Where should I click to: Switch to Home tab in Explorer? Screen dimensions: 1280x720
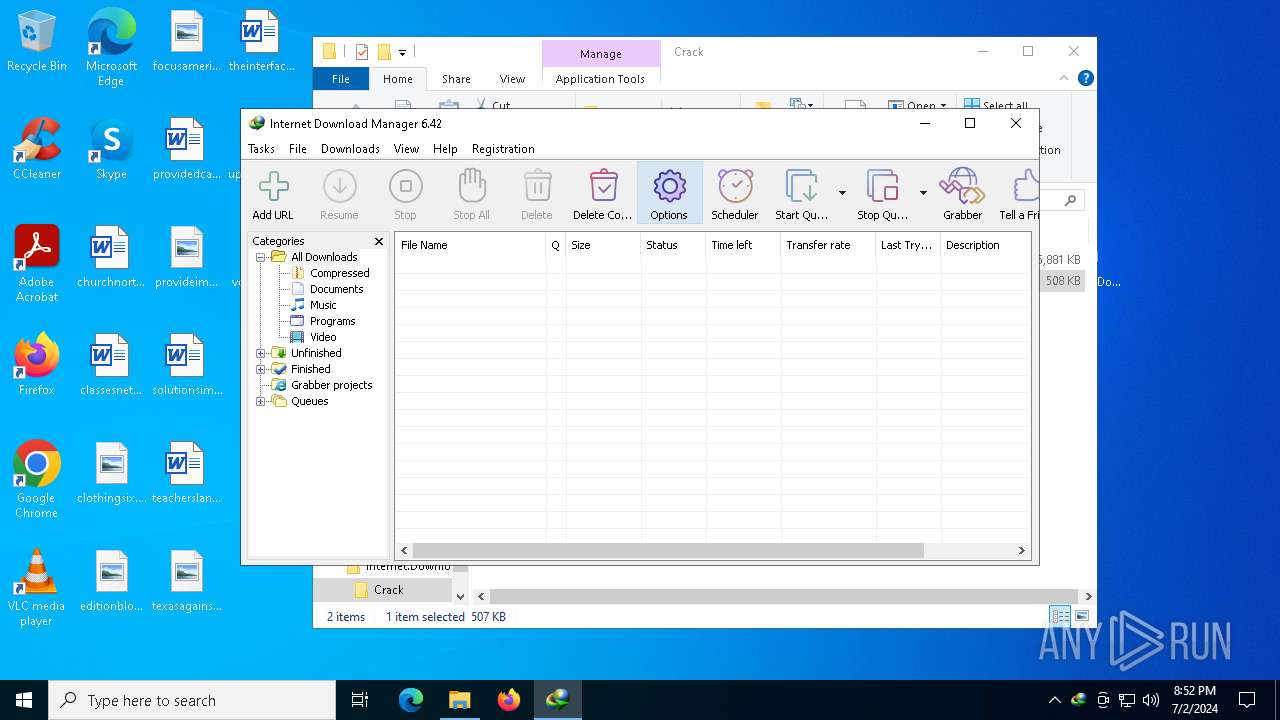(x=397, y=79)
